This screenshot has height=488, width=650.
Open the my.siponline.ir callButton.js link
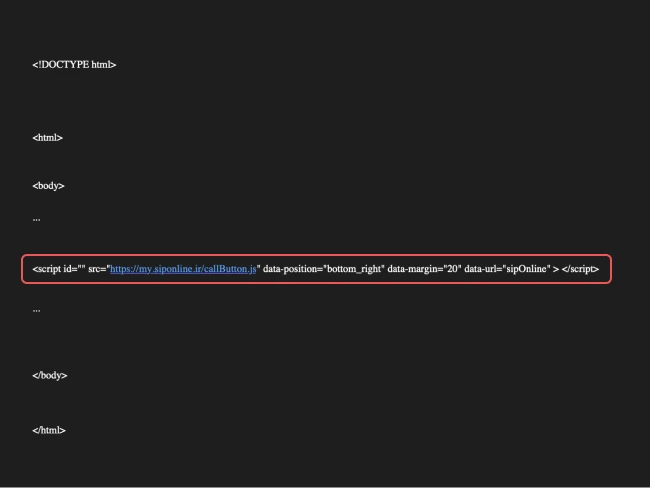(x=183, y=269)
